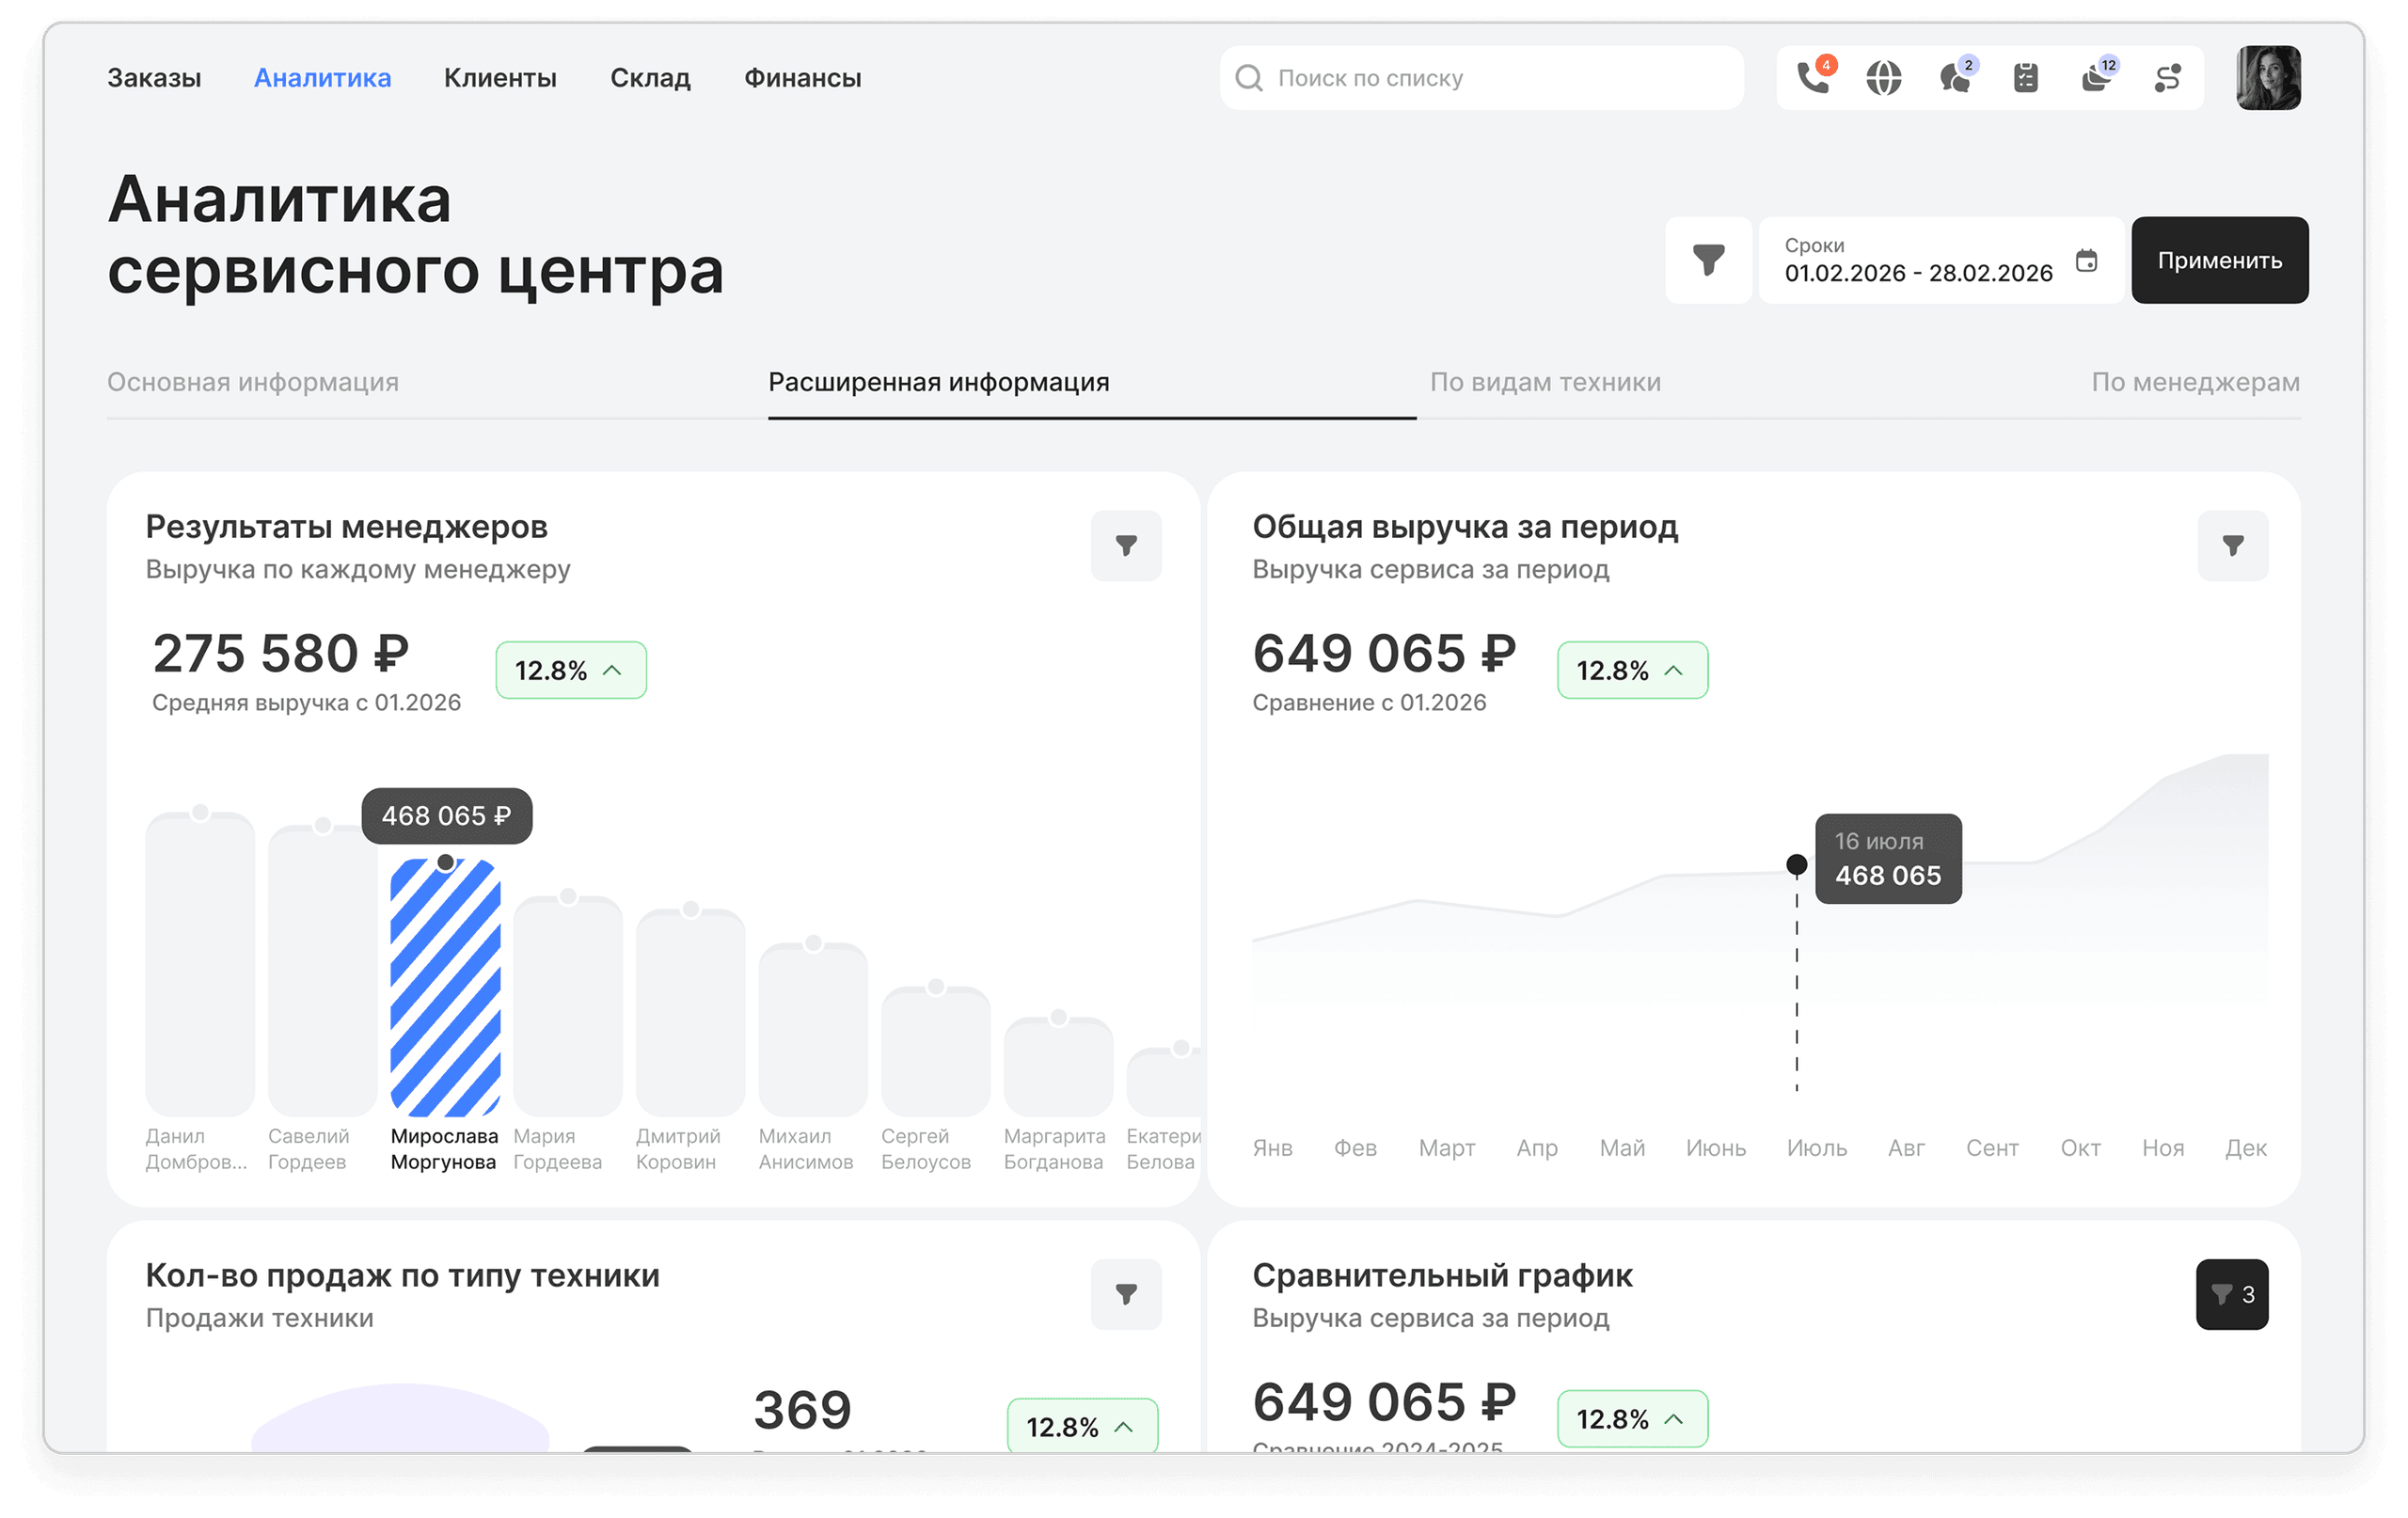Open filter settings for Результаты менеджеров
This screenshot has height=1518, width=2408.
[1126, 546]
